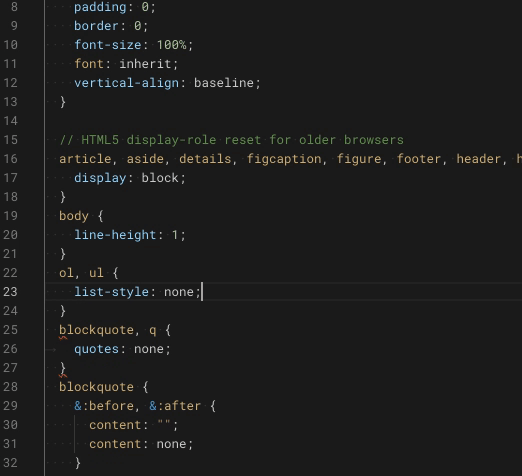Click the 'ol, ul {' selector line
Viewport: 522px width, 476px height.
pos(89,273)
